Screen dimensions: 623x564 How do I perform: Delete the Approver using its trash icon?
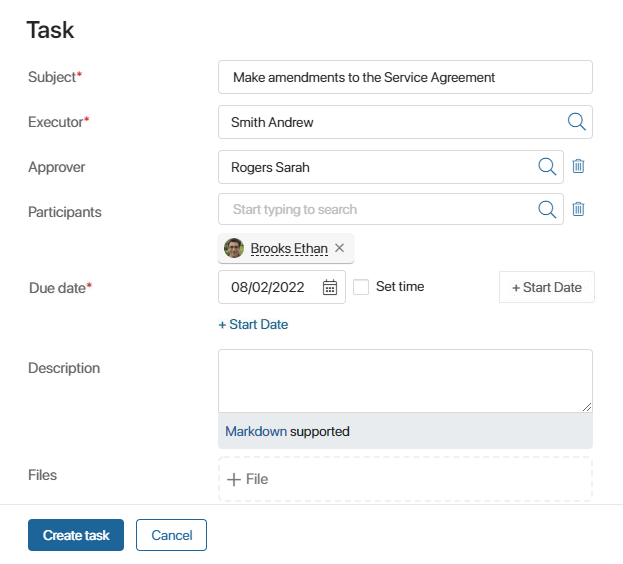pos(578,166)
